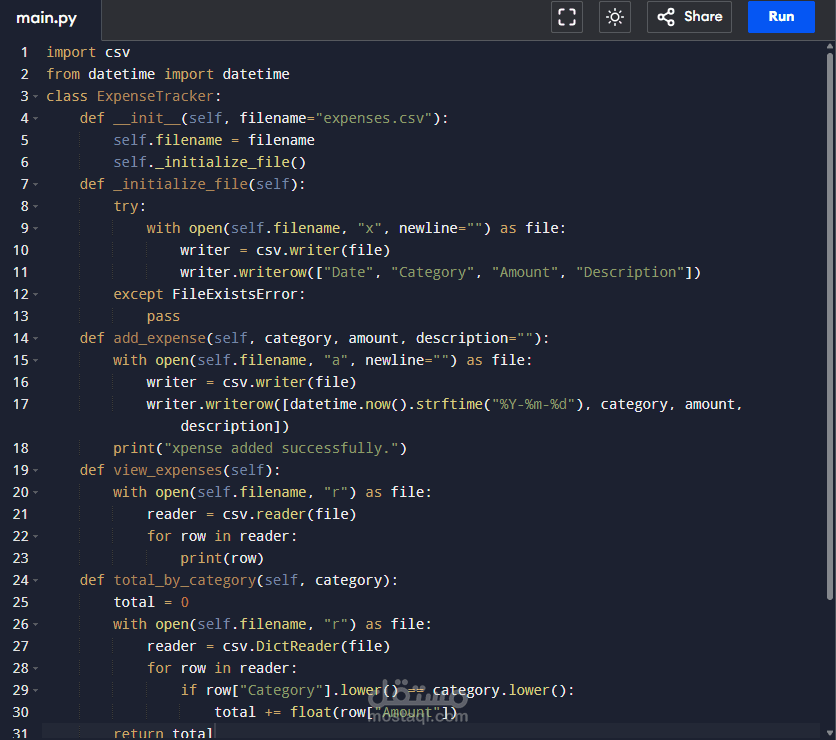Collapse the __init__ method on line 4
836x740 pixels.
tap(36, 118)
